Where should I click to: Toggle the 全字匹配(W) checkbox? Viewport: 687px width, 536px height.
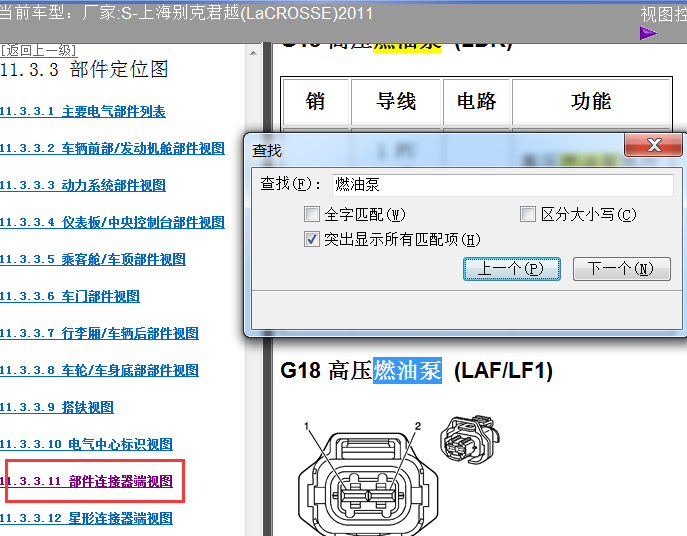312,214
